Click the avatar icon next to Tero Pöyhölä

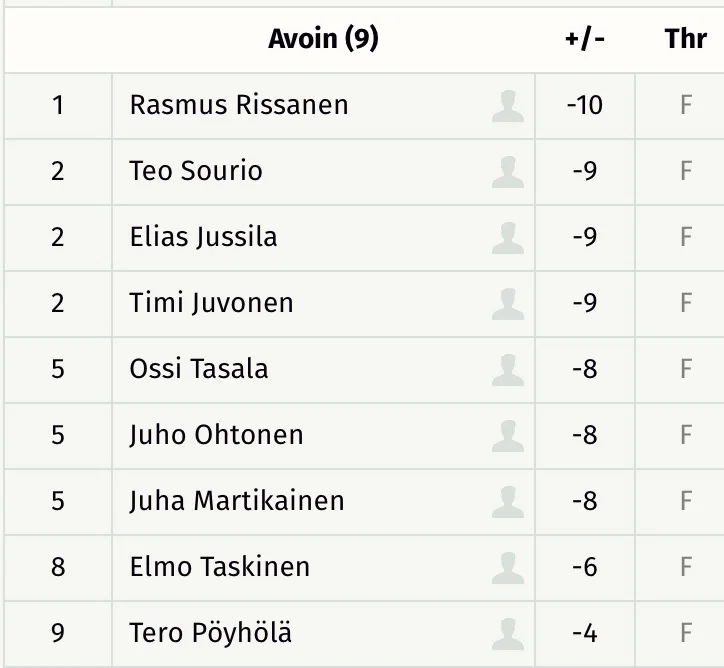click(508, 633)
